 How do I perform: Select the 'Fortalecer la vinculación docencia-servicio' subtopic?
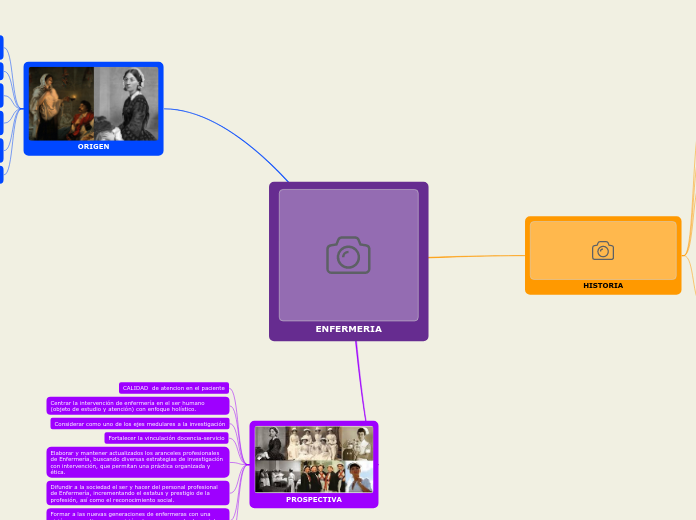(x=166, y=438)
